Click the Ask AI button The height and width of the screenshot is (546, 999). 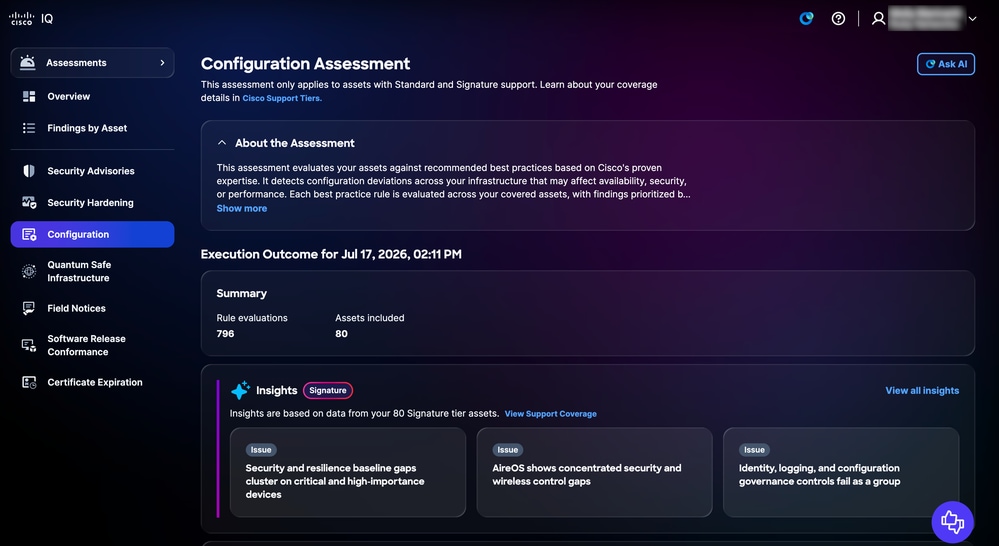pos(945,64)
